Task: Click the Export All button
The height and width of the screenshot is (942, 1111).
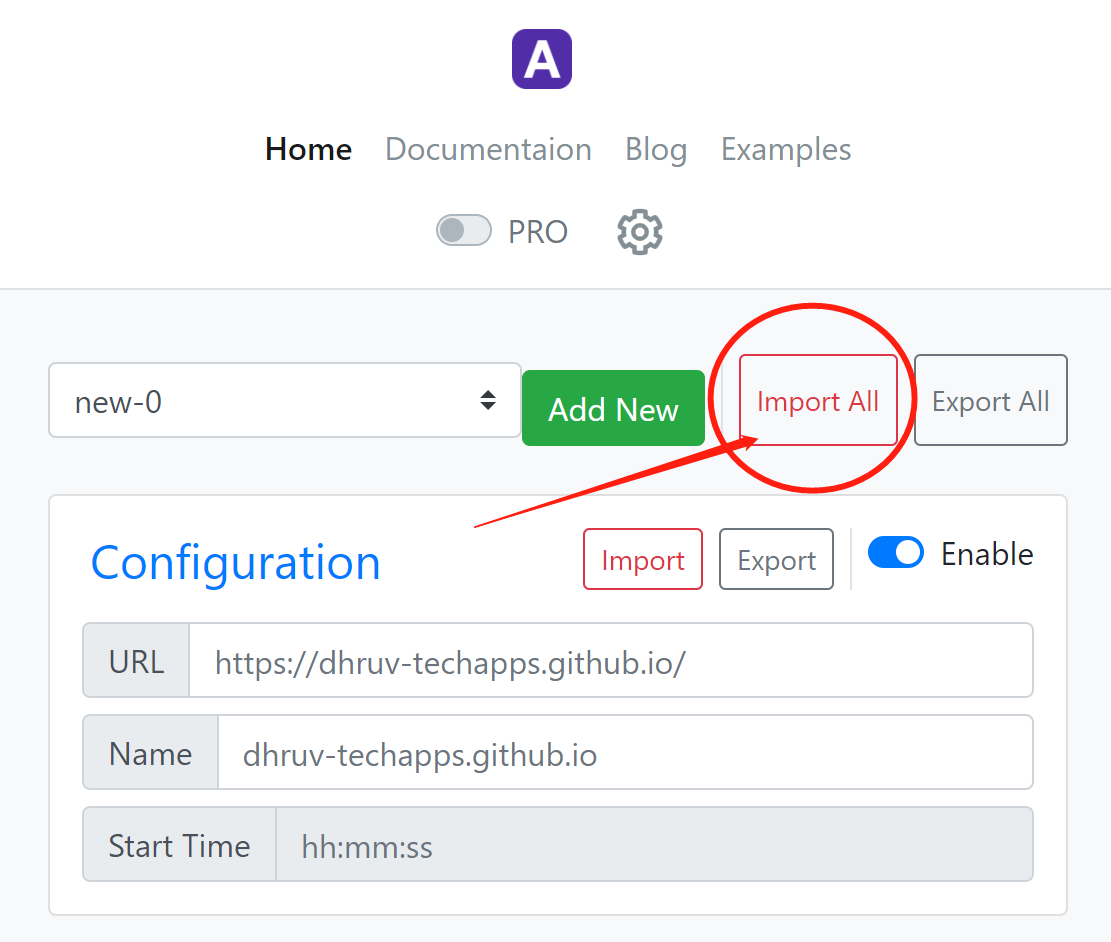Action: pyautogui.click(x=991, y=400)
